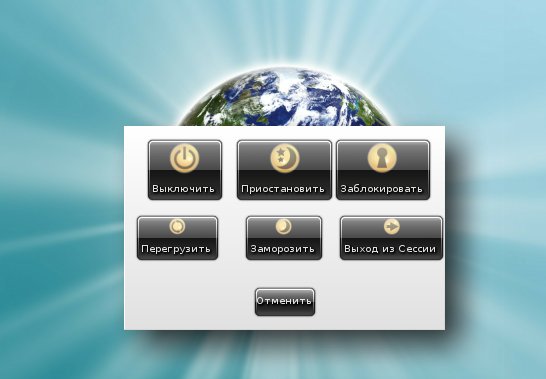Select the Приостановить label
The width and height of the screenshot is (546, 379).
pyautogui.click(x=283, y=189)
